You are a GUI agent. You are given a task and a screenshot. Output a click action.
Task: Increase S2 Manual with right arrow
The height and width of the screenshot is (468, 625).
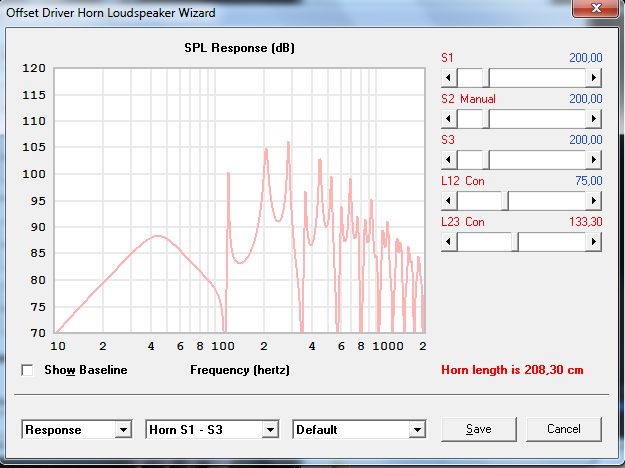point(594,119)
